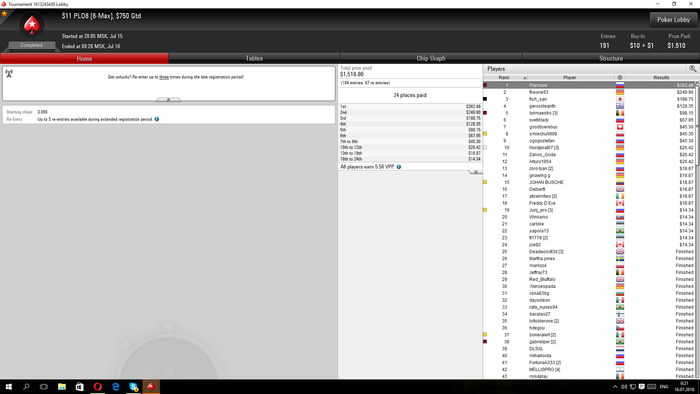Click the black note tag beside fish_san
This screenshot has height=394, width=700.
[485, 99]
